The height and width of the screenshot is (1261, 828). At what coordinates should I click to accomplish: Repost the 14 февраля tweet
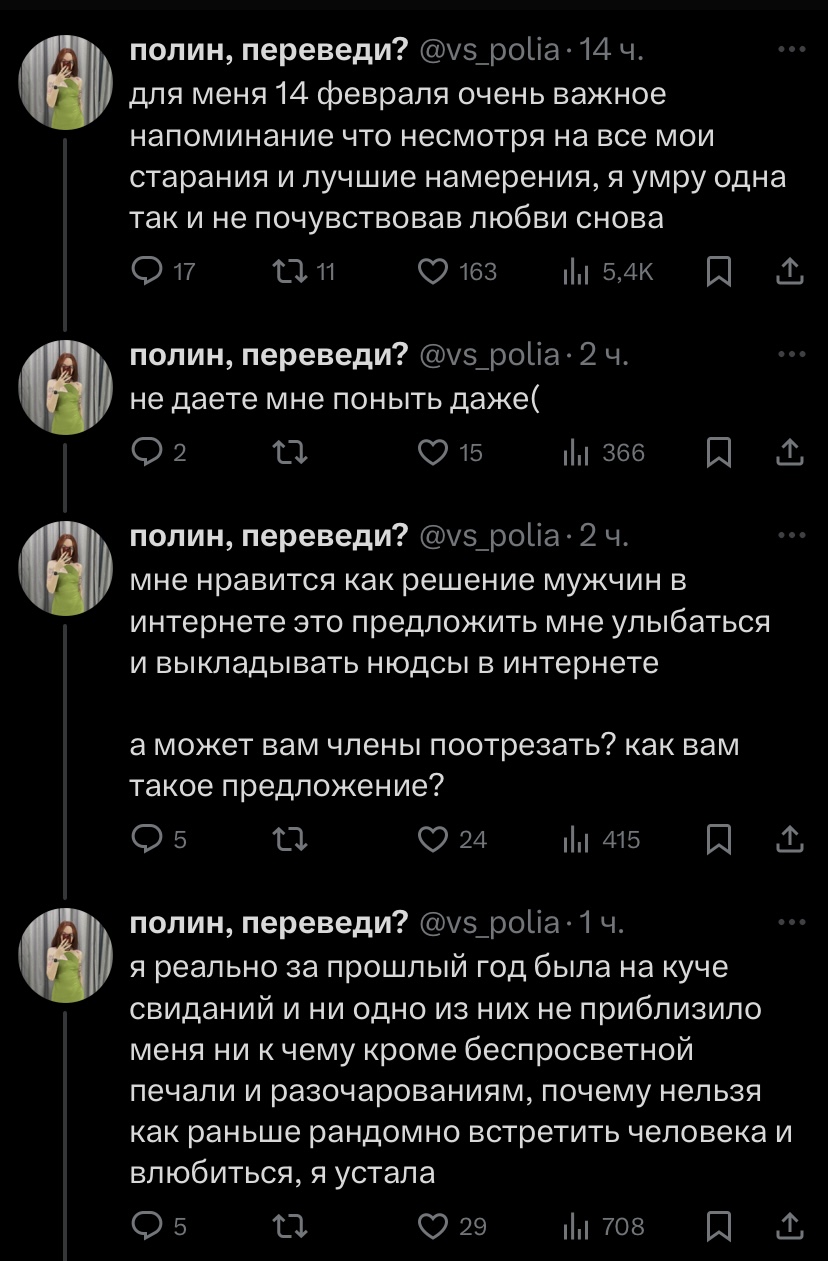tap(287, 271)
